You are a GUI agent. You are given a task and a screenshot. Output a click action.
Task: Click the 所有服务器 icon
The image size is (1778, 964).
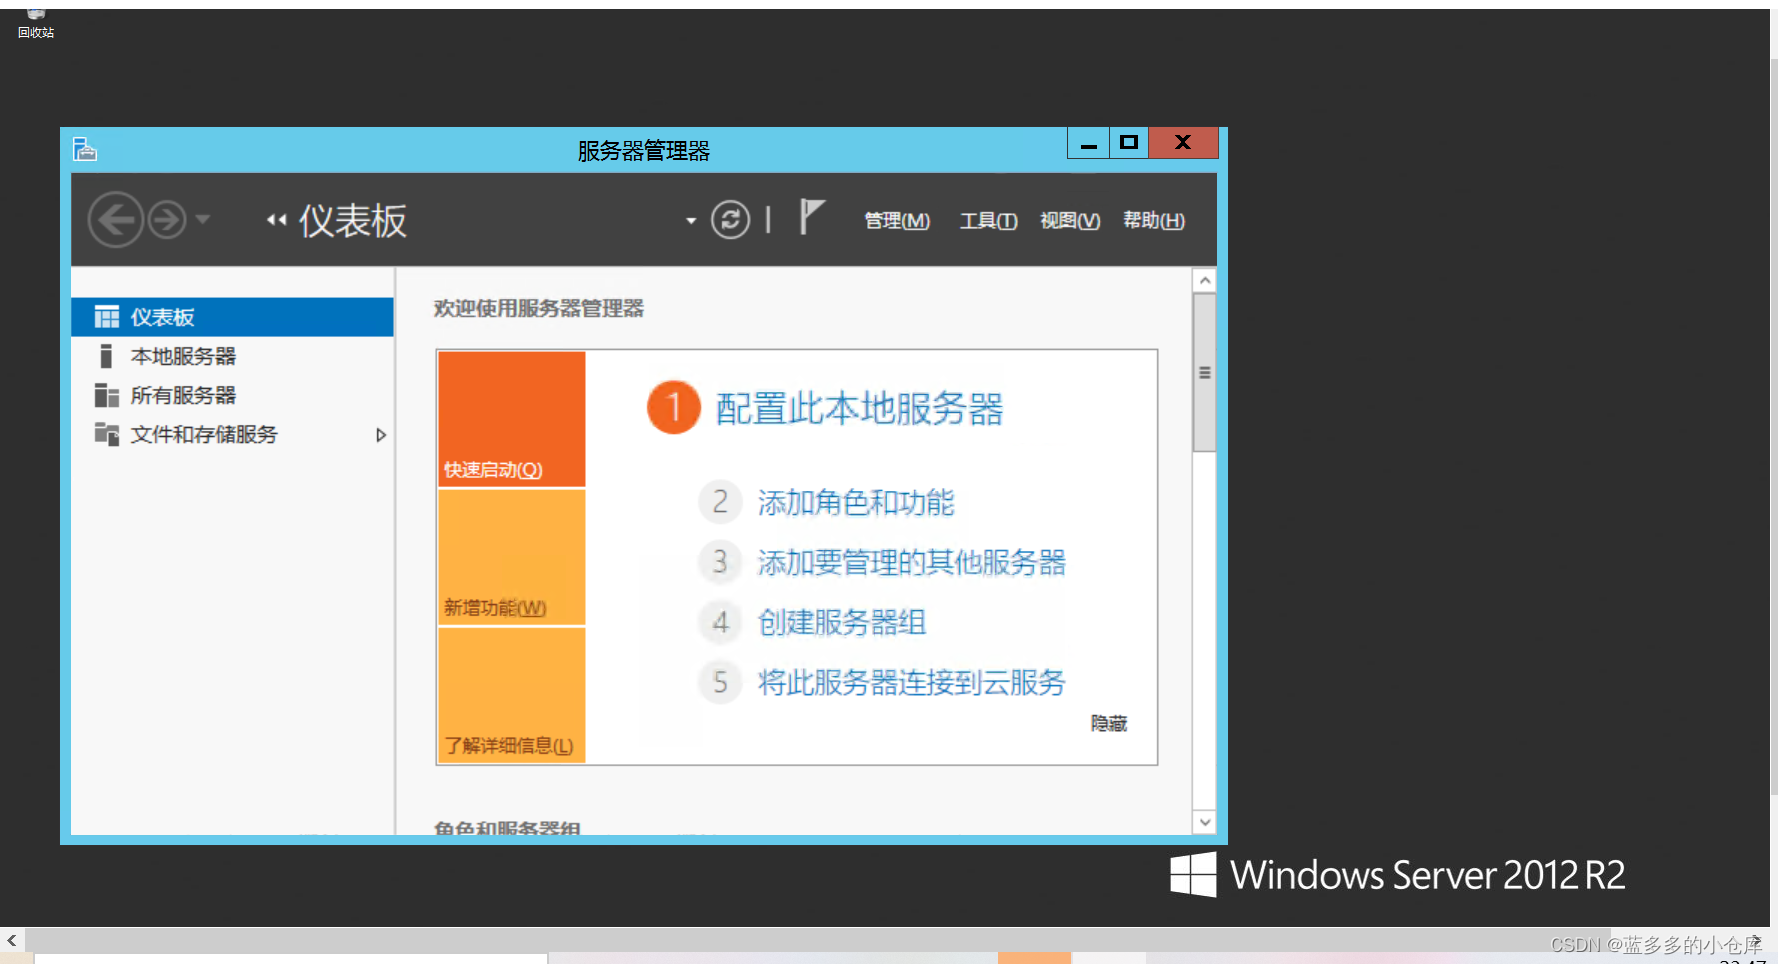click(106, 395)
